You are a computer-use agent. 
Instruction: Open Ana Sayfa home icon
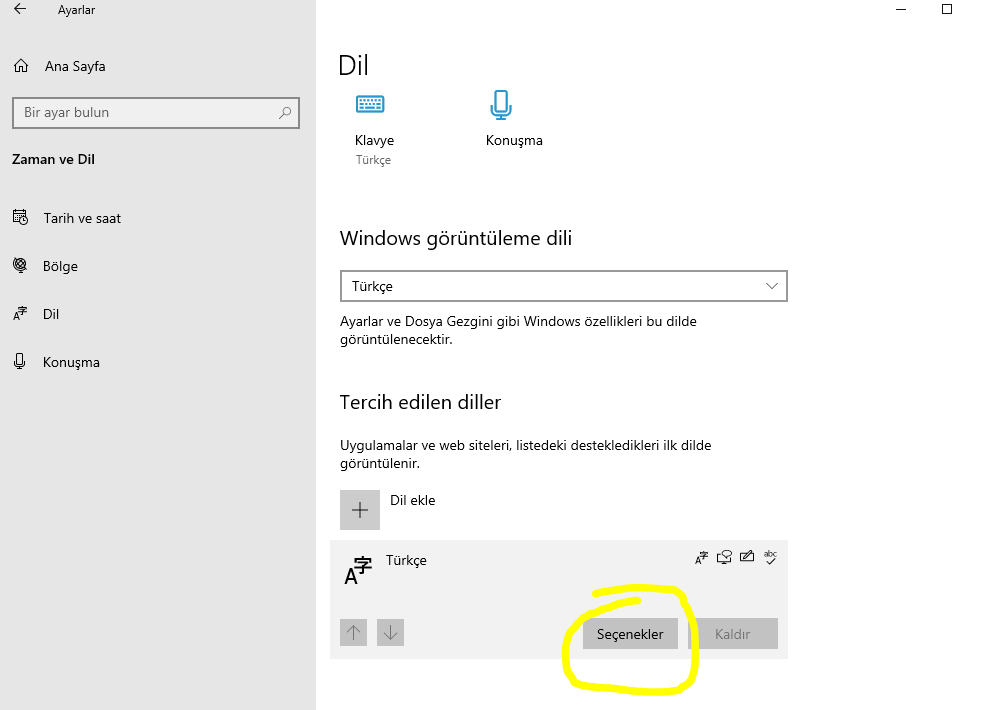(x=21, y=66)
